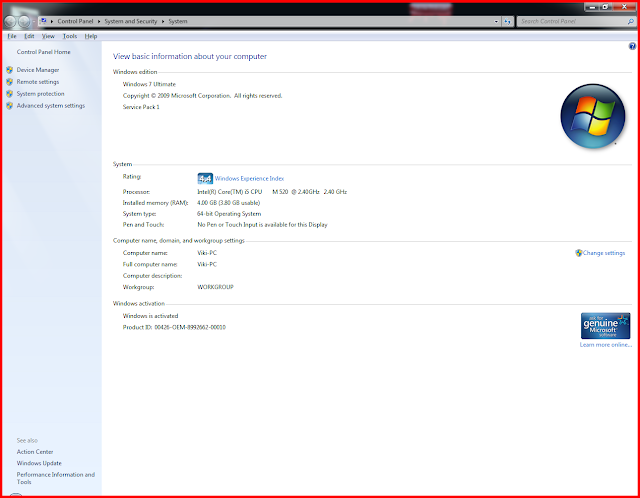Open Remote settings link
The image size is (640, 498).
click(38, 82)
